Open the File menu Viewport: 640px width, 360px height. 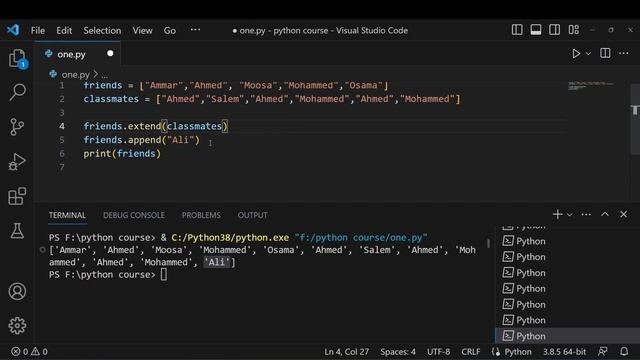tap(38, 31)
